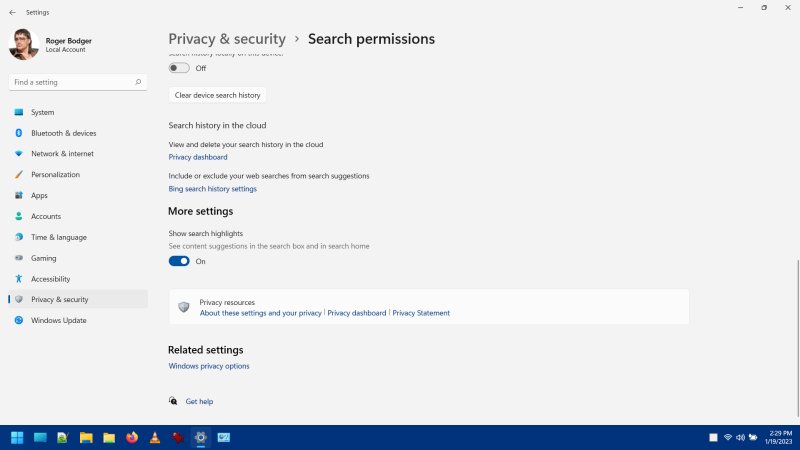Open Windows privacy options link
This screenshot has width=800, height=450.
[209, 366]
